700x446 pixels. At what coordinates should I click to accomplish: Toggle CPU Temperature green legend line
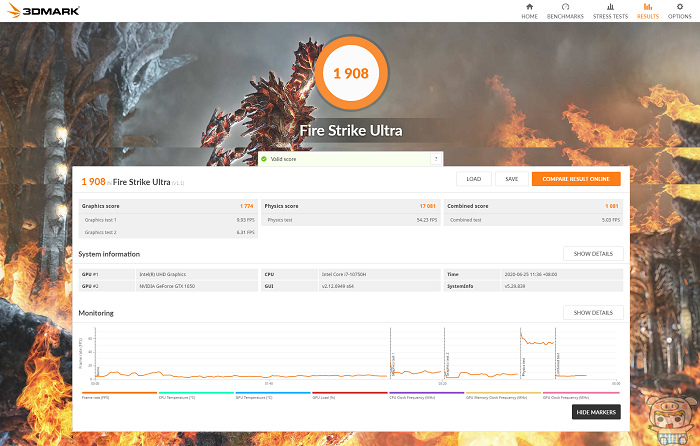pyautogui.click(x=196, y=395)
